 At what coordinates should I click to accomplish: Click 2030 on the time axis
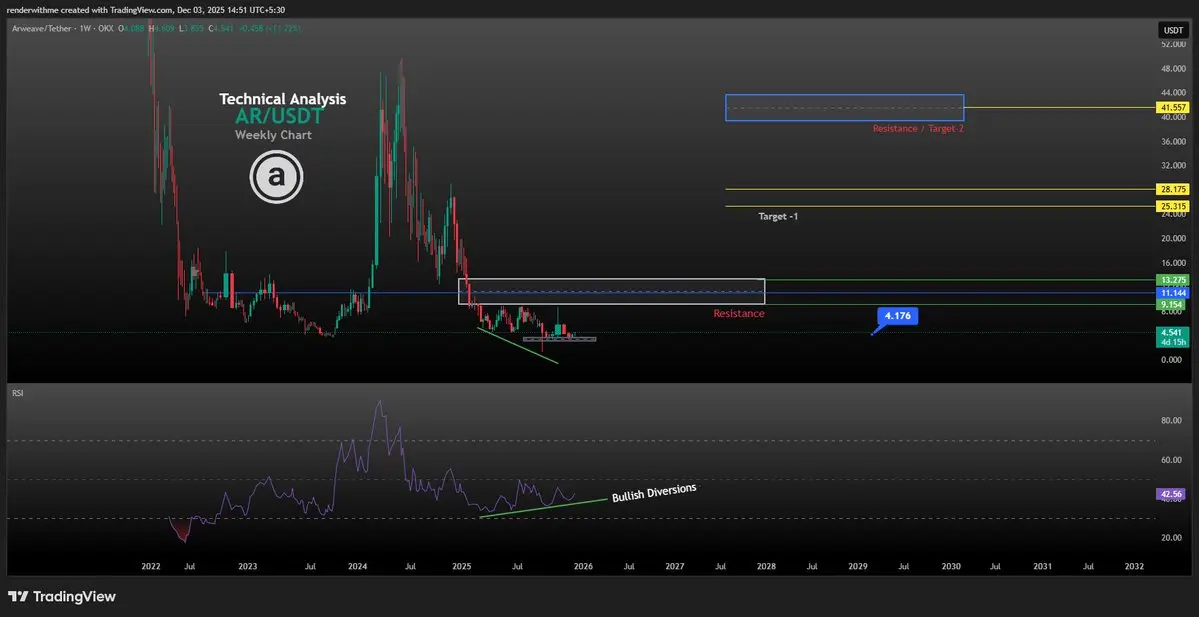tap(950, 567)
